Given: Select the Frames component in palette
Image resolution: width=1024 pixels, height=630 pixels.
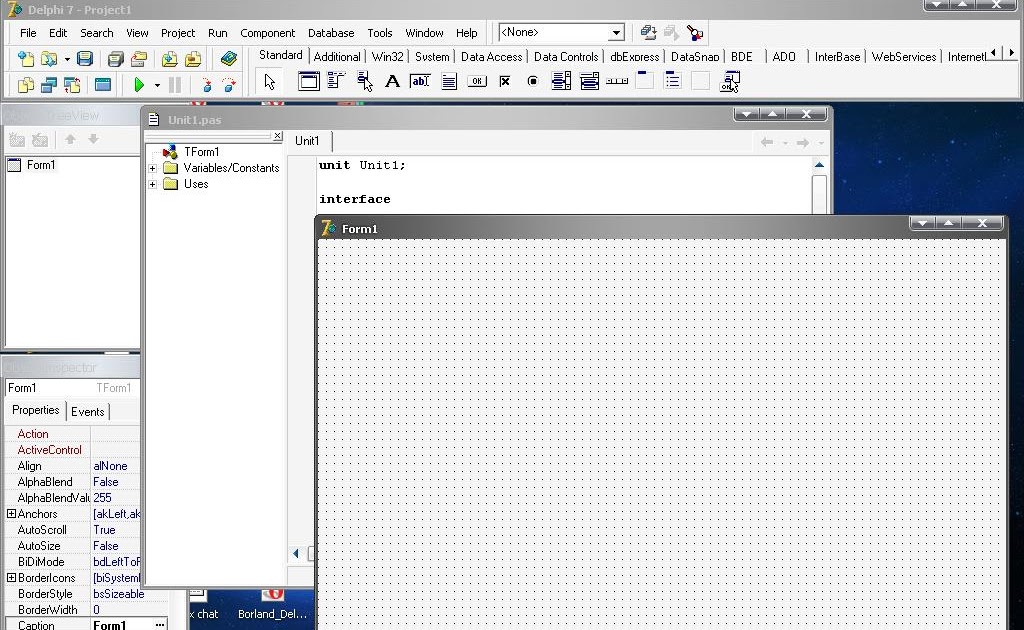Looking at the screenshot, I should click(x=308, y=82).
